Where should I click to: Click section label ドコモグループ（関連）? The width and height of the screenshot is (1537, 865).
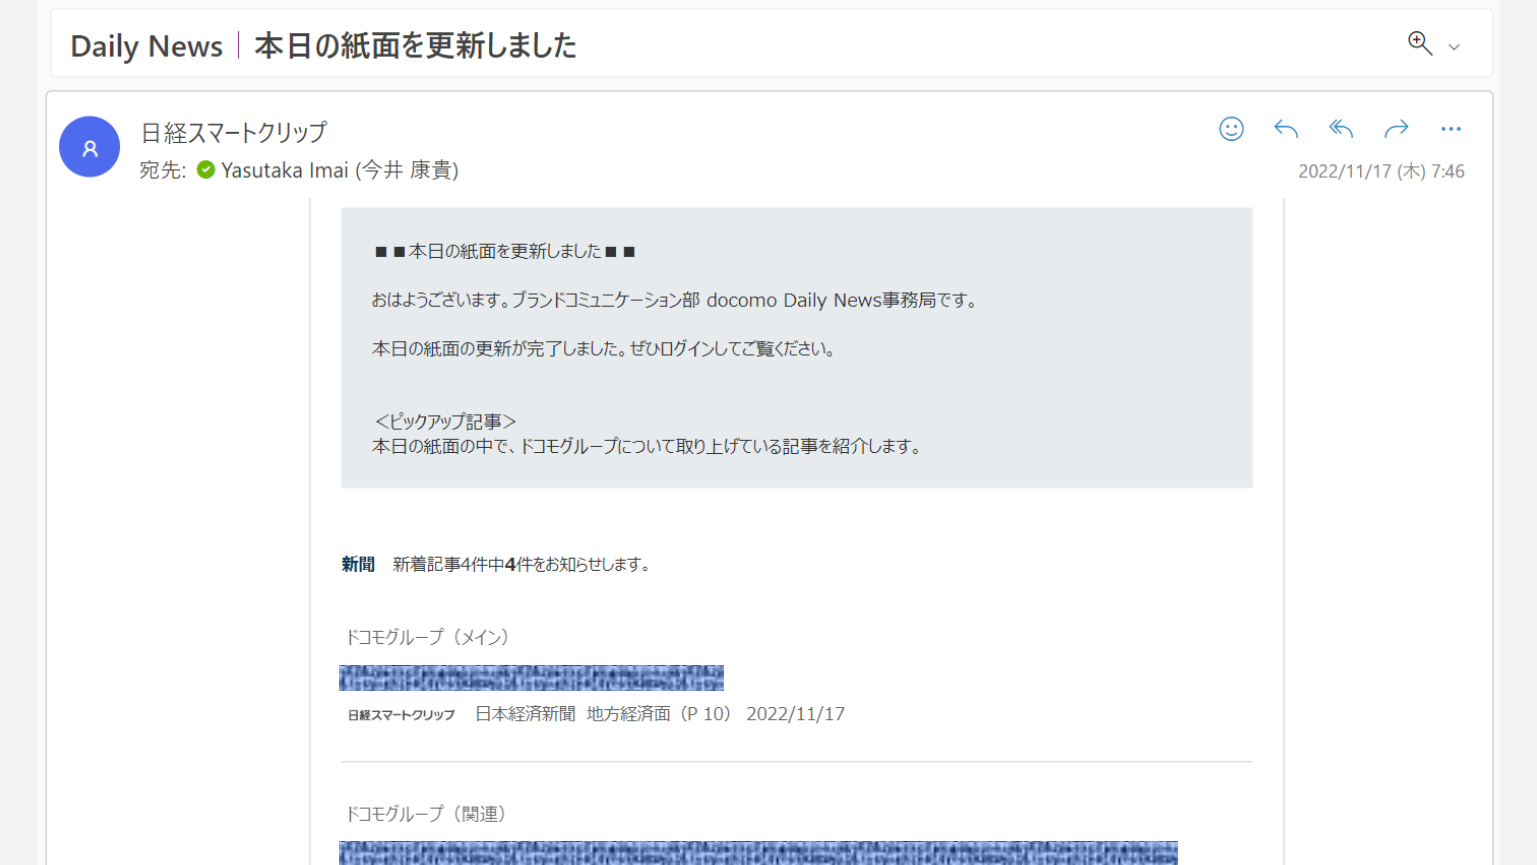coord(426,814)
